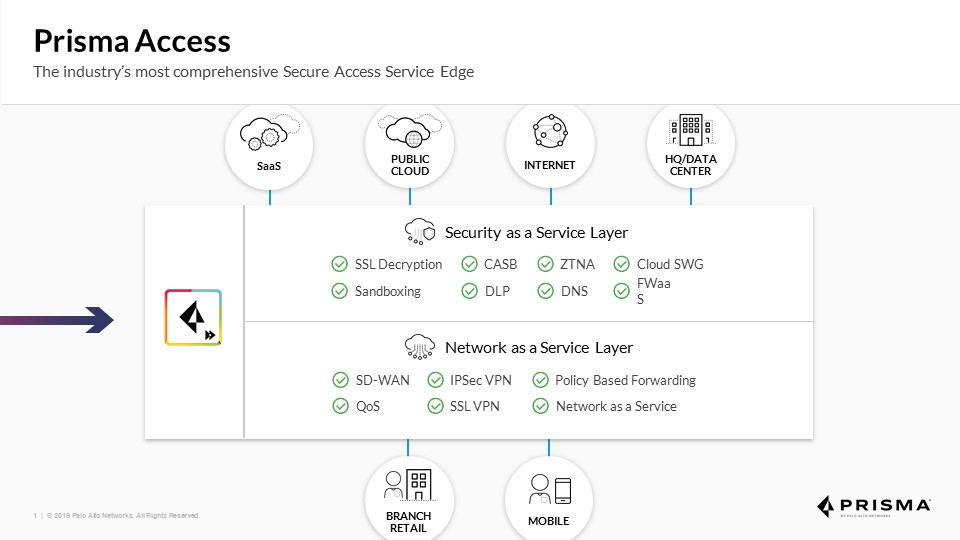Image resolution: width=960 pixels, height=540 pixels.
Task: Click the 'MOBILE' label
Action: click(549, 521)
